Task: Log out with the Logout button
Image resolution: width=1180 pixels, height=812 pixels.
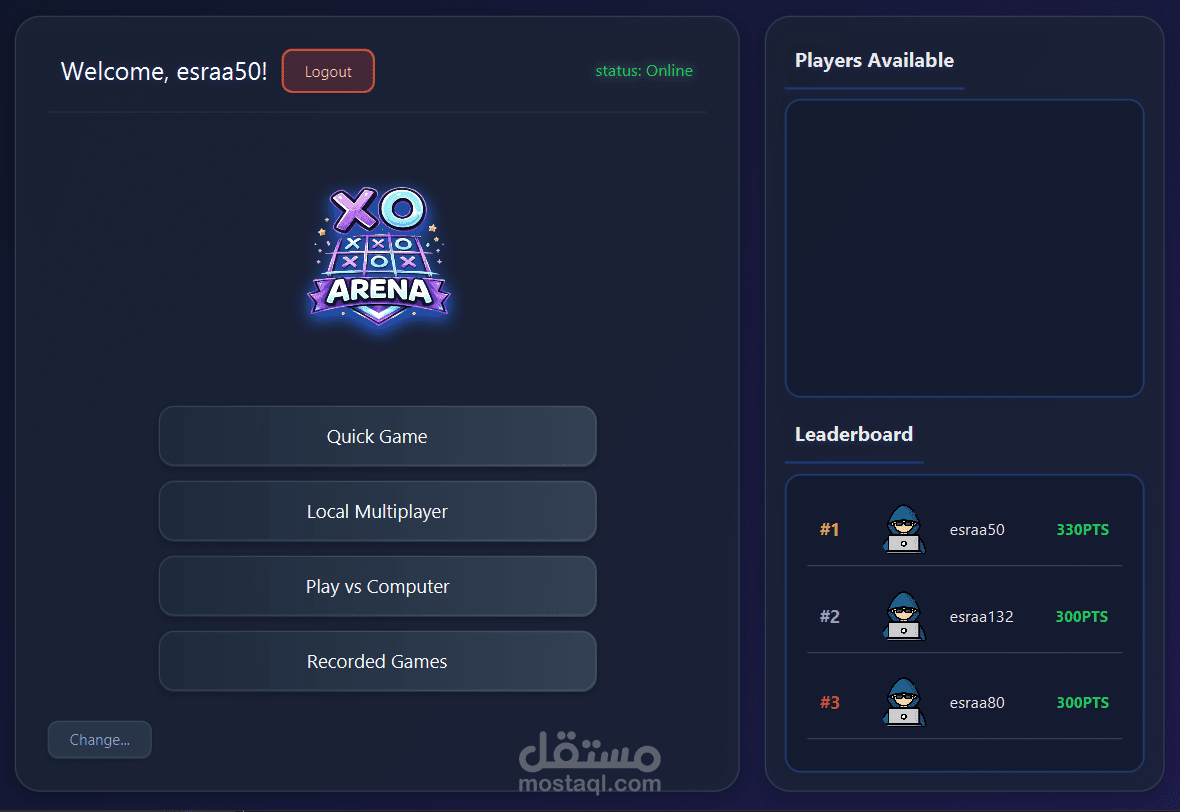Action: 328,71
